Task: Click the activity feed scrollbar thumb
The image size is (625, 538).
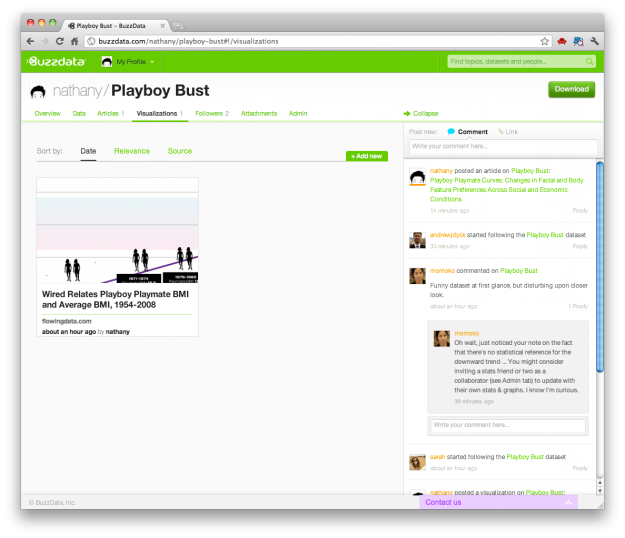Action: [599, 266]
